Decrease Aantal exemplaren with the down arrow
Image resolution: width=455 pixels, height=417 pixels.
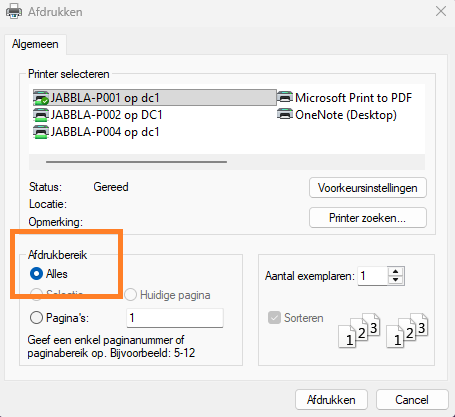coord(396,280)
